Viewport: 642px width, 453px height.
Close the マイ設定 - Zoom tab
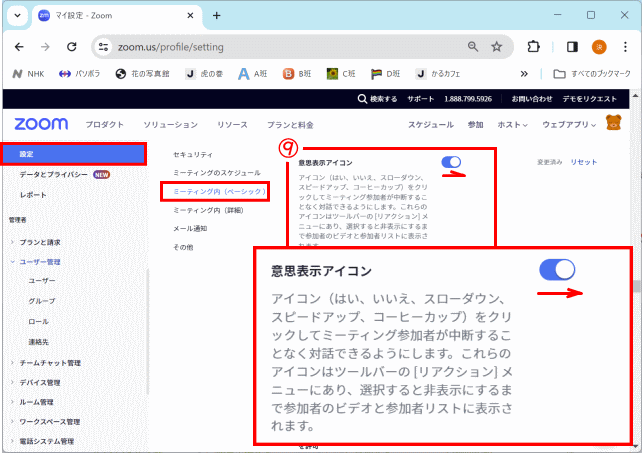click(190, 16)
